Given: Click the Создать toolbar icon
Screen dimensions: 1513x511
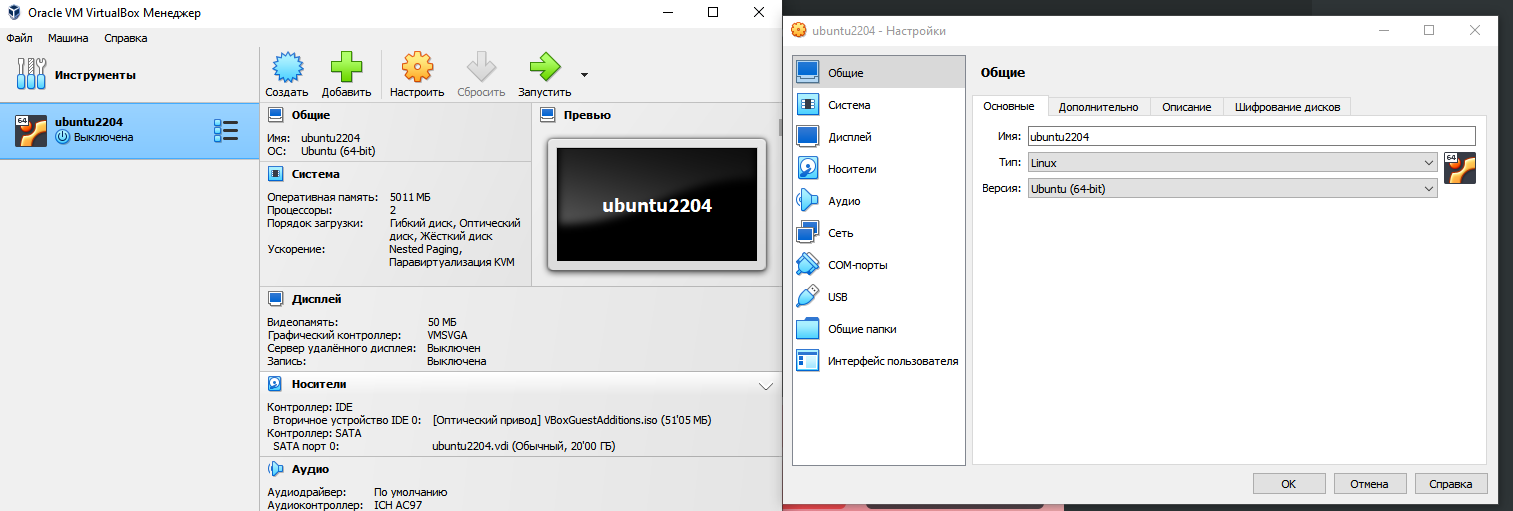Looking at the screenshot, I should pyautogui.click(x=287, y=67).
